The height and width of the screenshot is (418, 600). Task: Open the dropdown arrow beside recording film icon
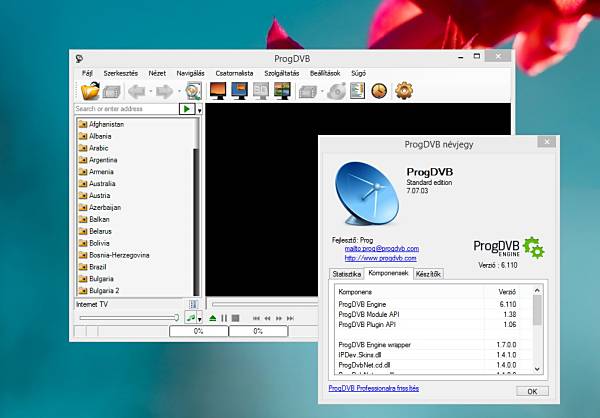click(322, 91)
